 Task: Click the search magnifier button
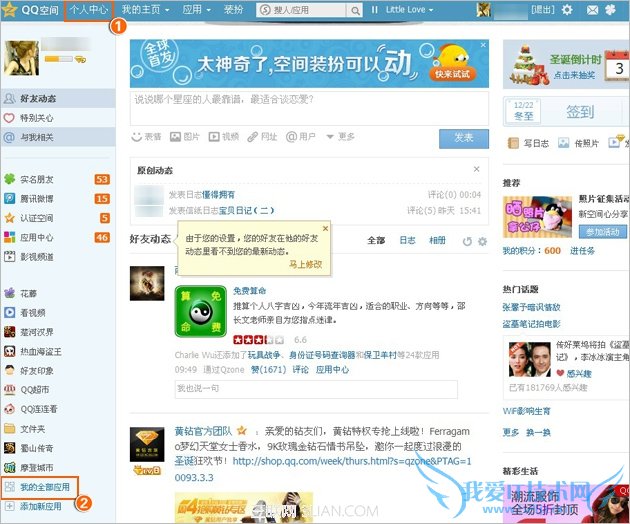tap(355, 10)
